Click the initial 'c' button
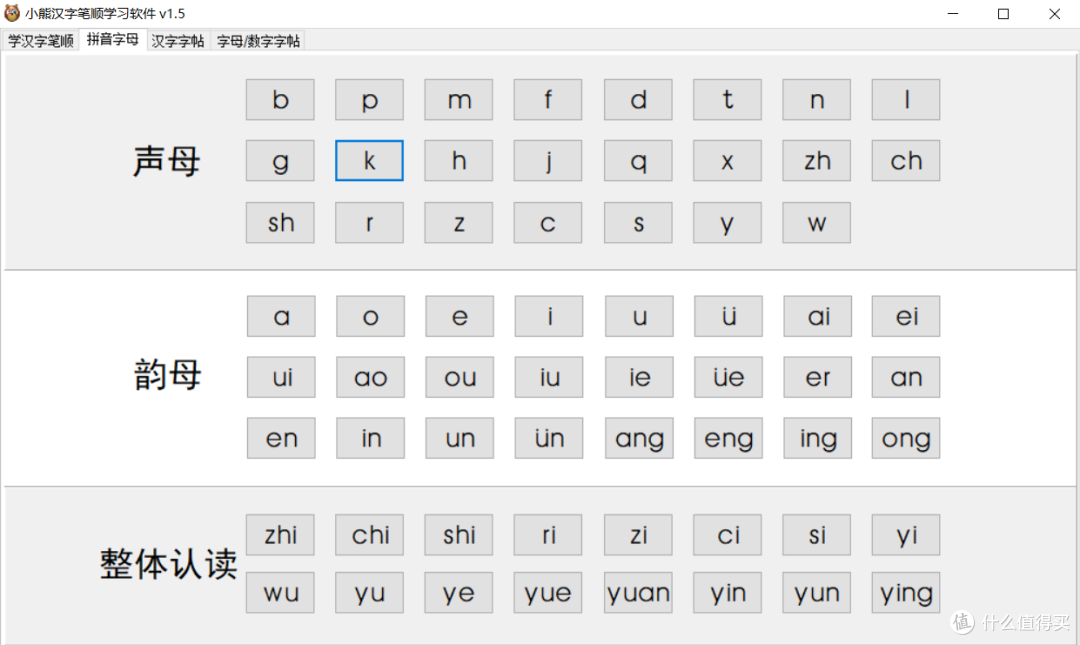Screen dimensions: 1080x645 click(x=548, y=223)
